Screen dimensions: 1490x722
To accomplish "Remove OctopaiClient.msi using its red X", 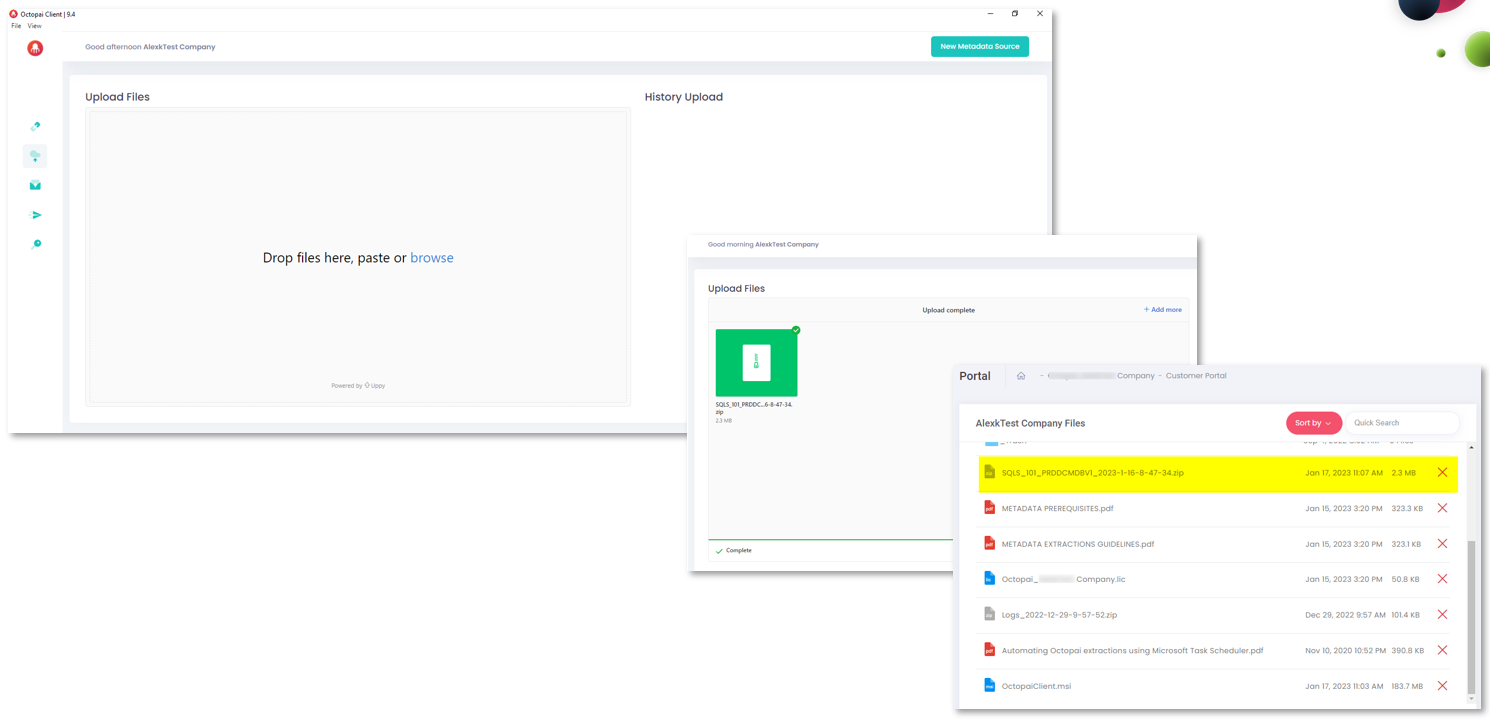I will click(x=1441, y=686).
